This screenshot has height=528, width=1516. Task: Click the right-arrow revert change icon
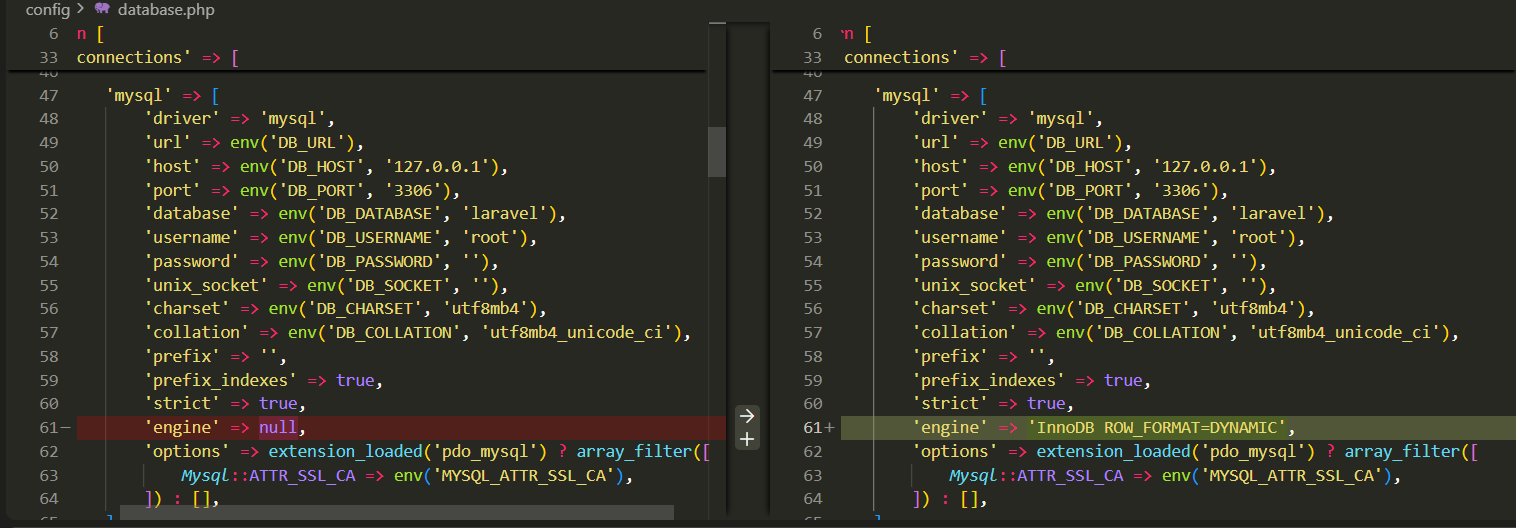pyautogui.click(x=747, y=415)
